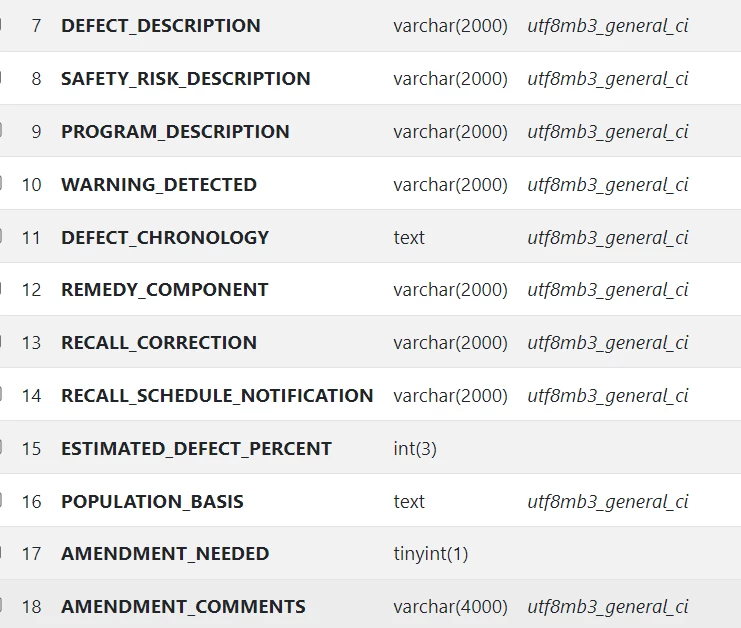Select the DEFECT_CHRONOLOGY column name
741x628 pixels.
[x=165, y=237]
